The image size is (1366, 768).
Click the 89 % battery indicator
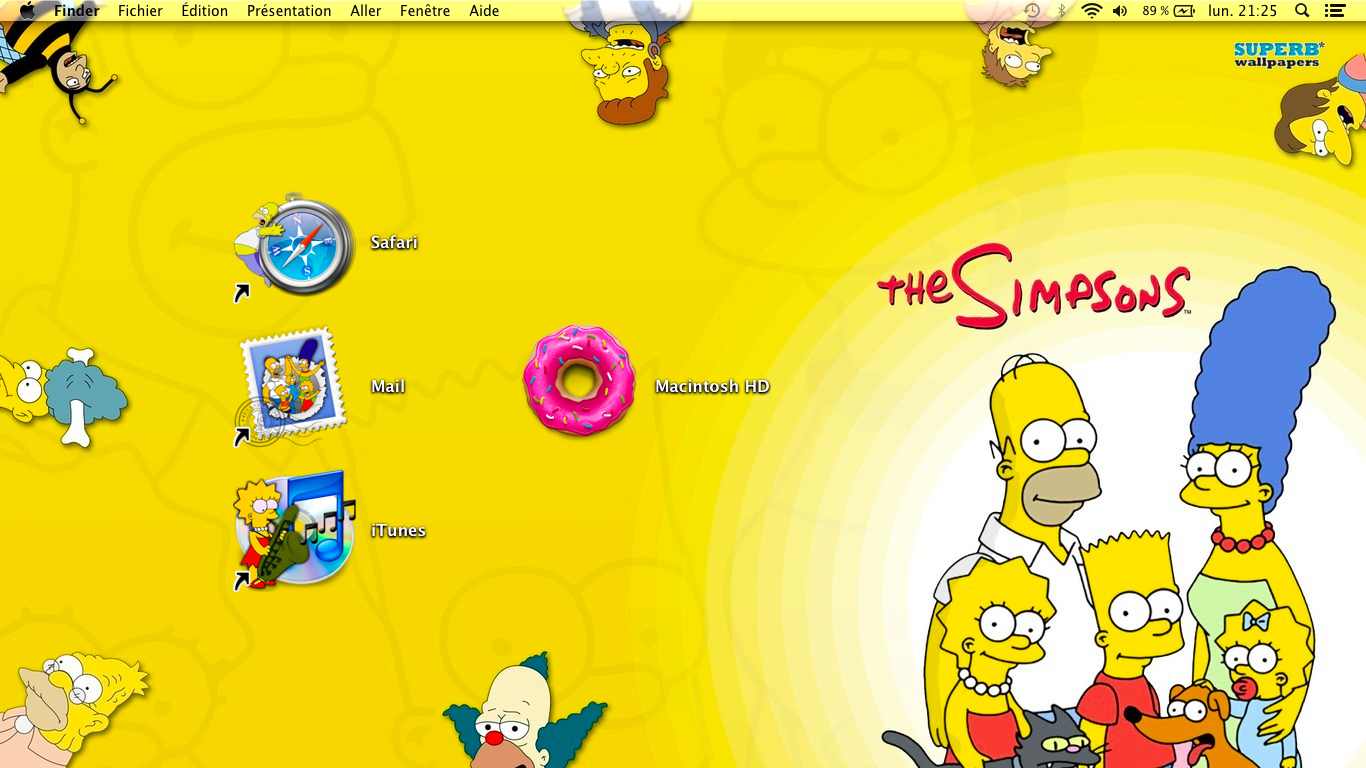(1169, 11)
